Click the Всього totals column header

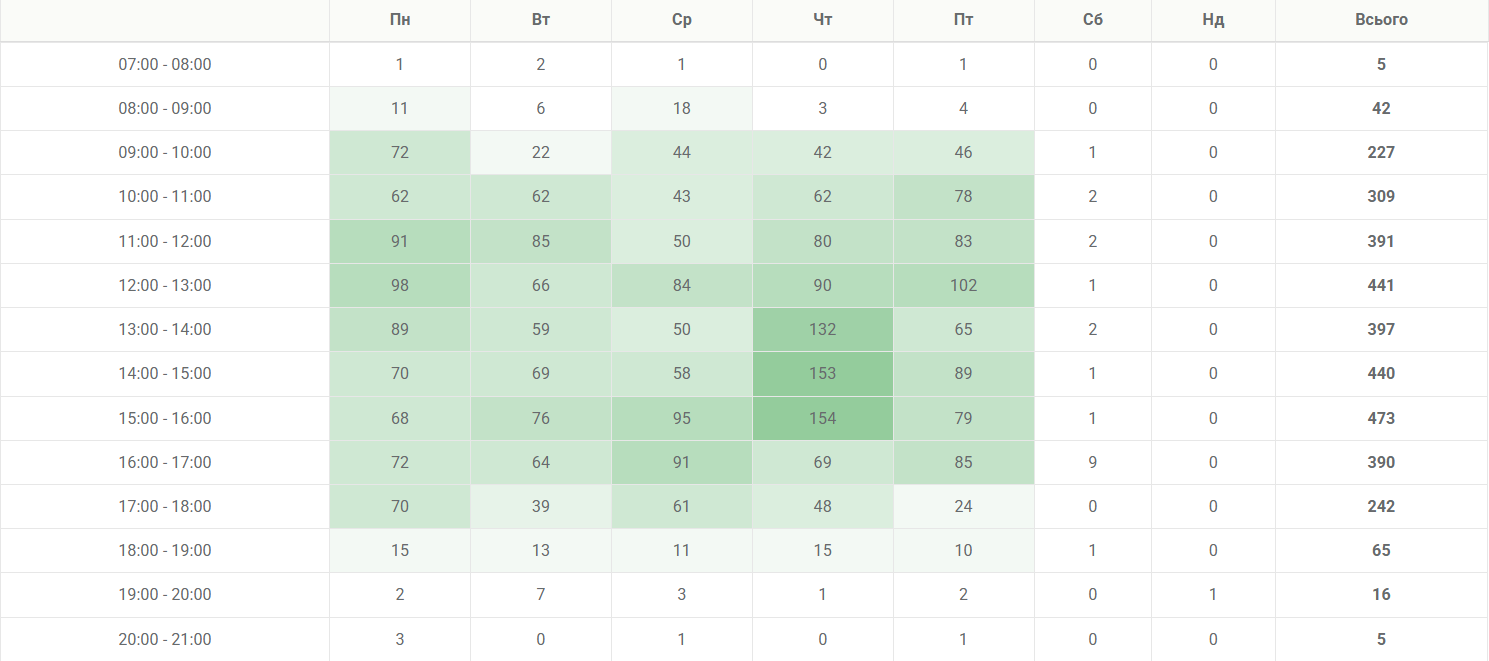pos(1381,20)
